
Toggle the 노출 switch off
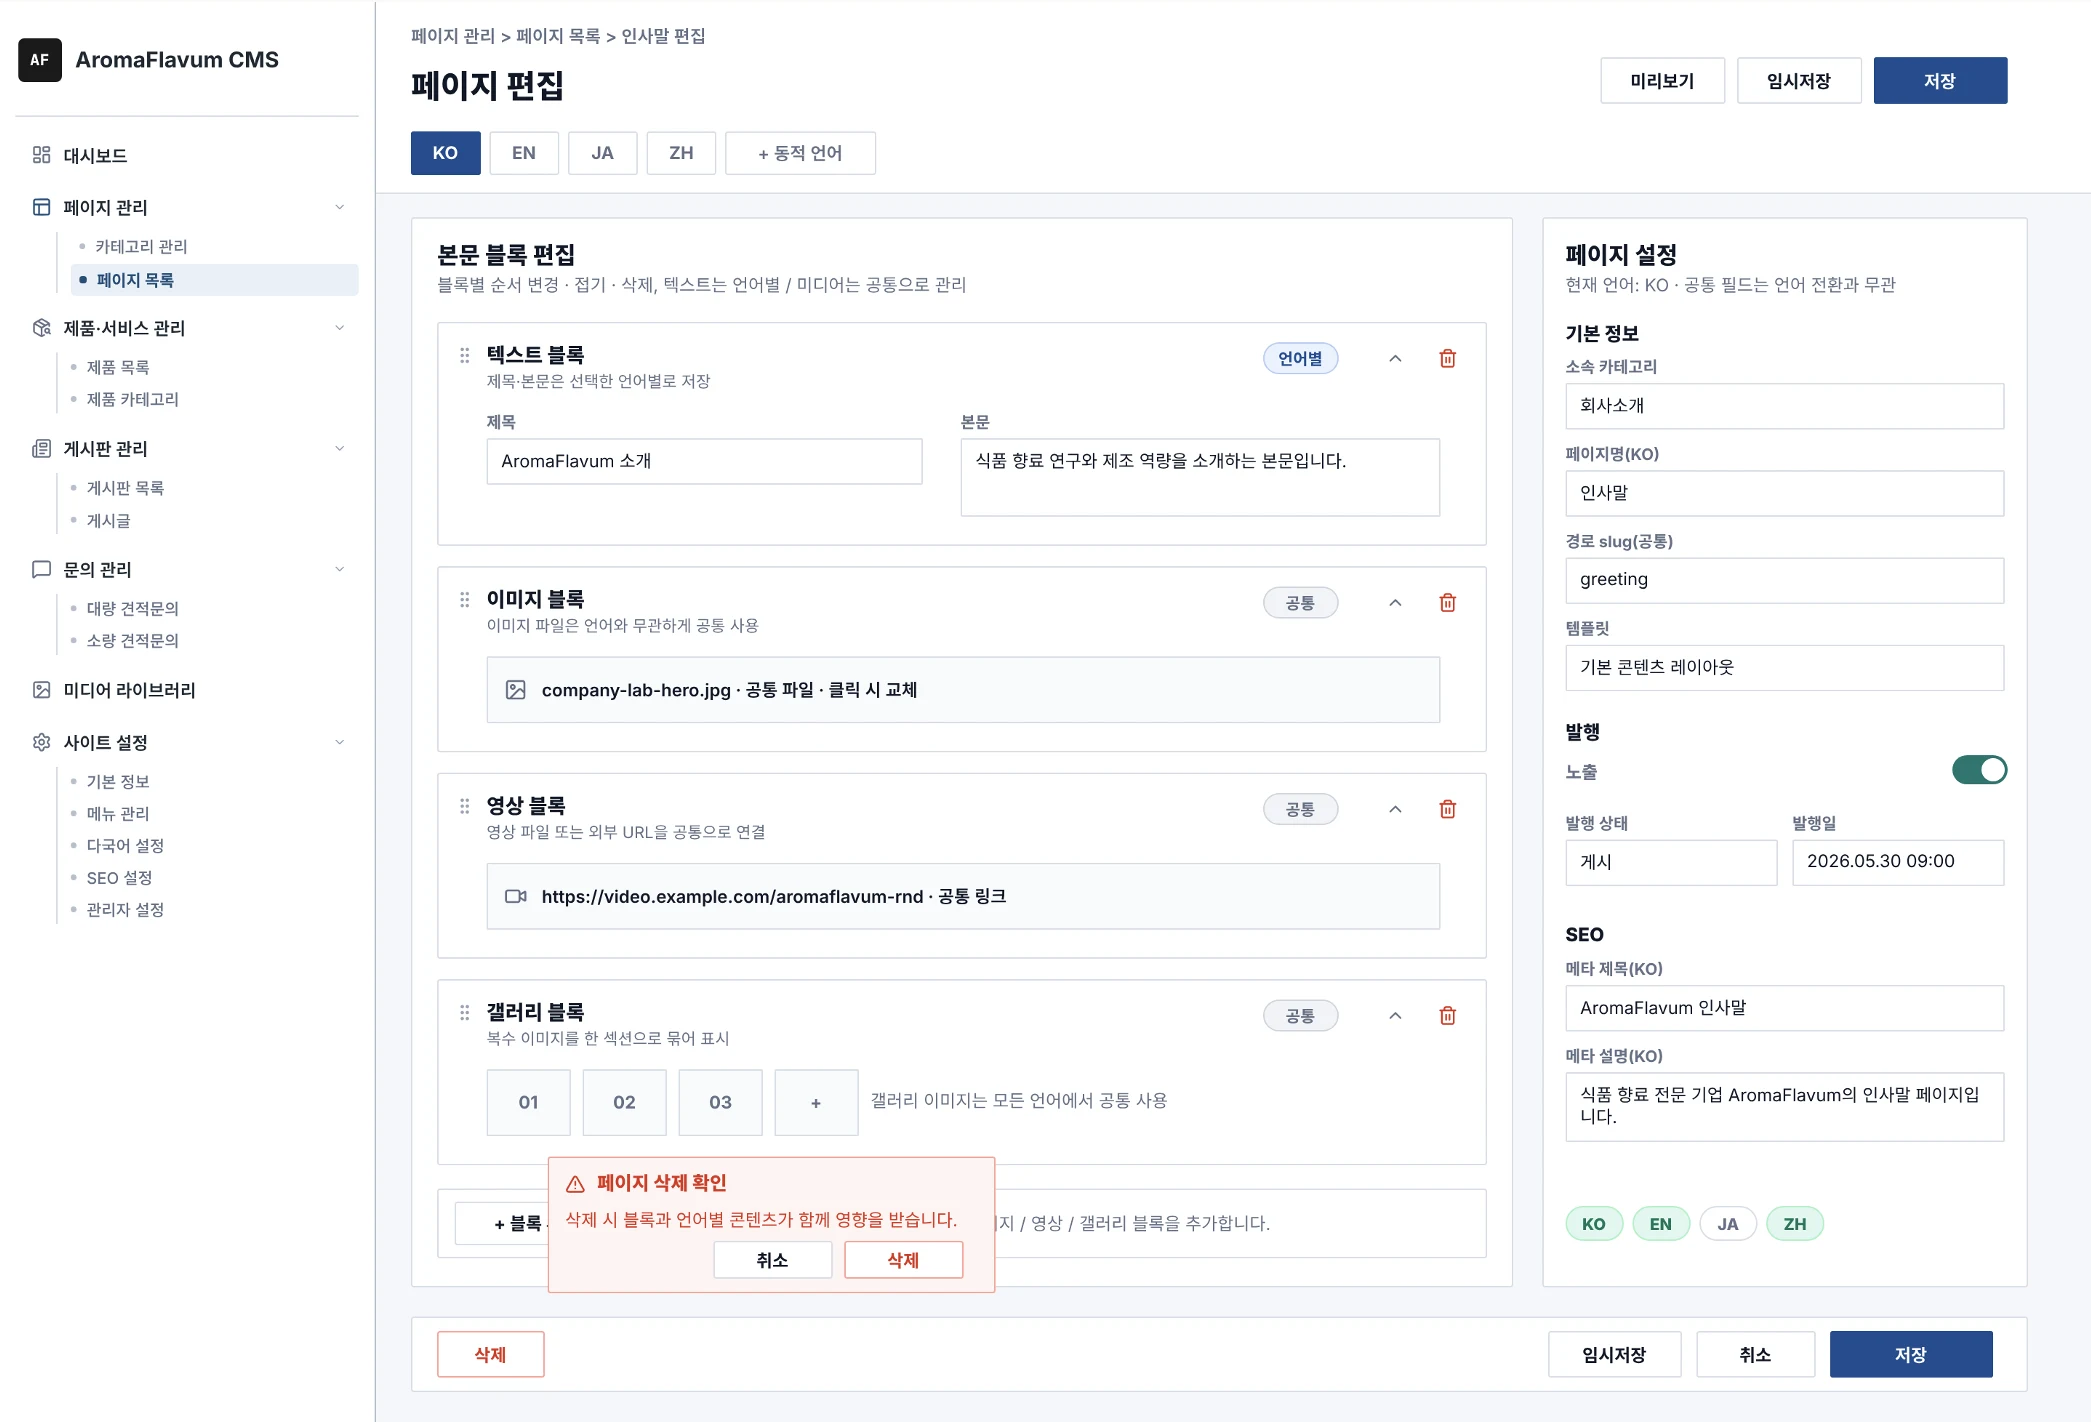point(1979,770)
